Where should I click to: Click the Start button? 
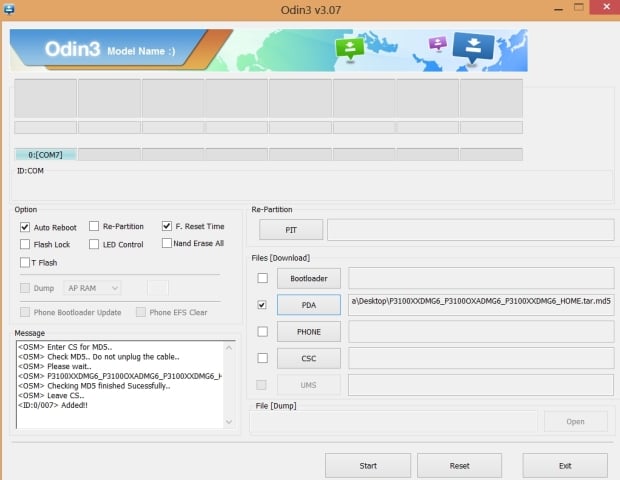pyautogui.click(x=368, y=465)
